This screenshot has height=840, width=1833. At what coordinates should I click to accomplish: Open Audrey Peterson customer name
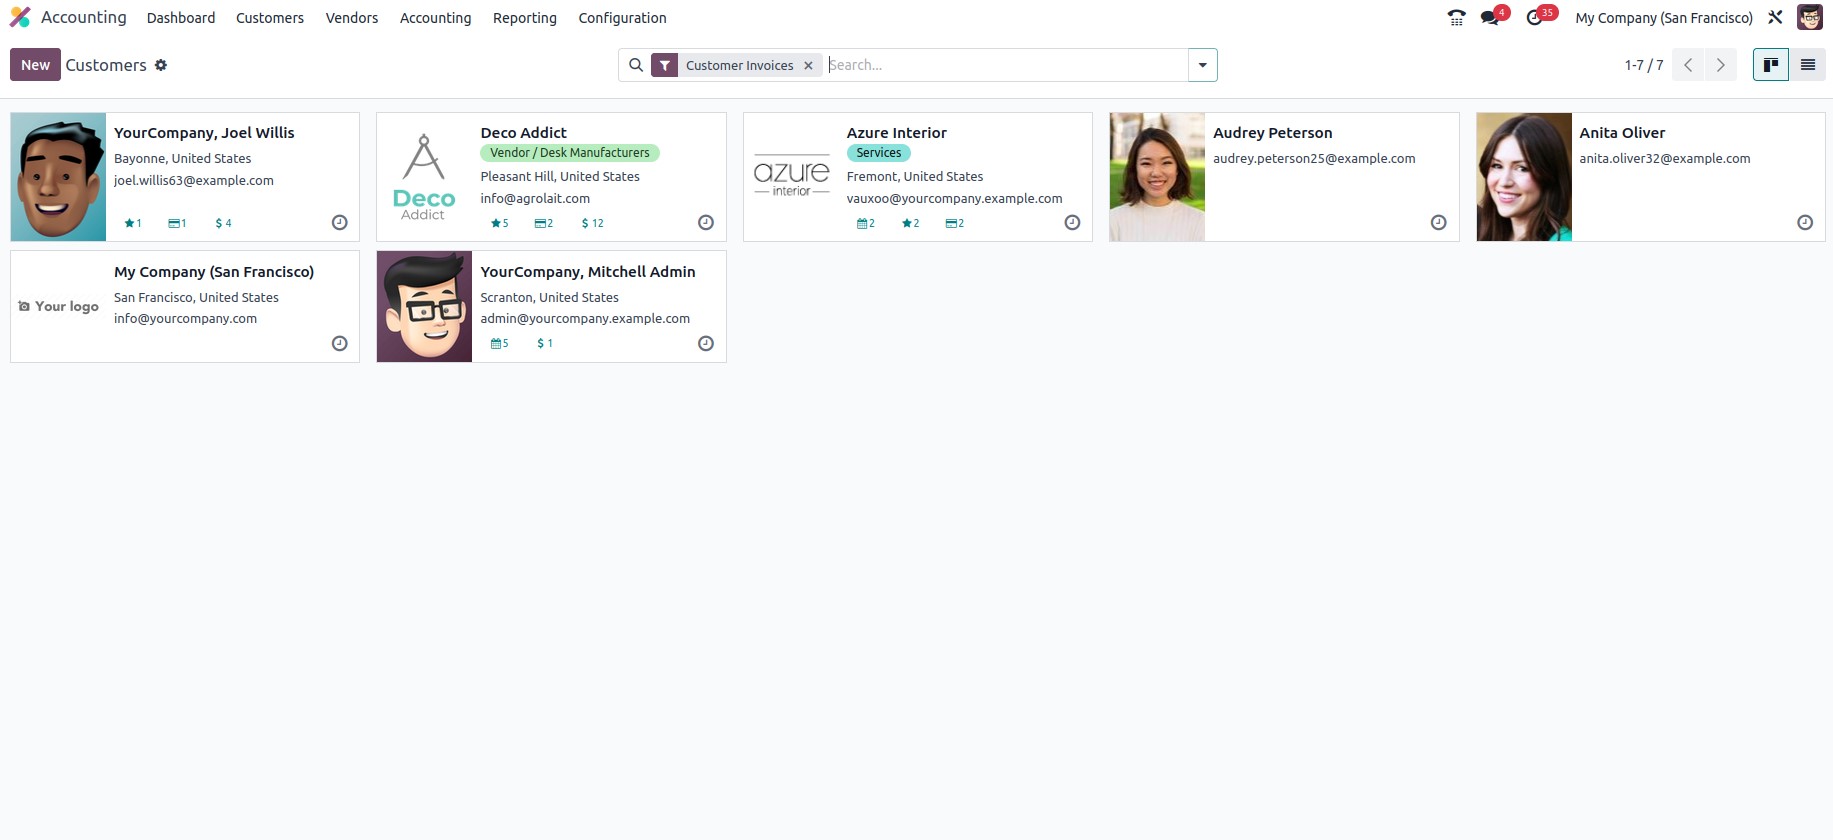pos(1272,133)
